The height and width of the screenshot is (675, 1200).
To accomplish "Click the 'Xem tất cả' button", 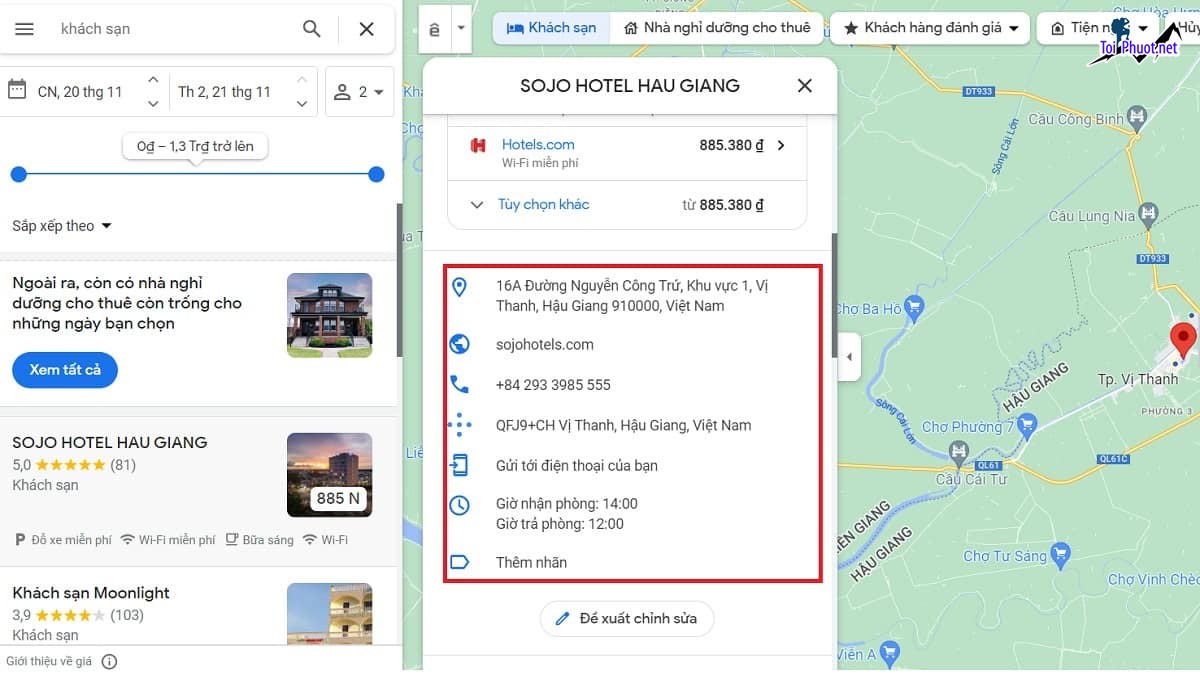I will 65,370.
